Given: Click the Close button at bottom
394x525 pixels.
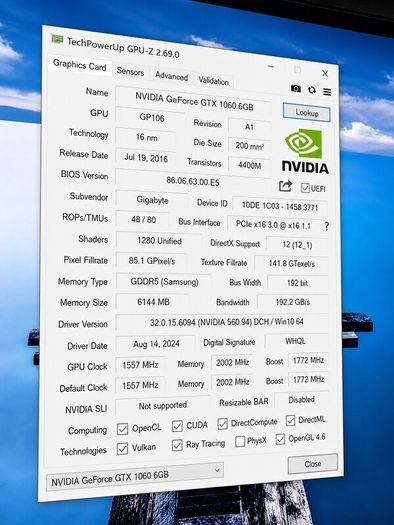Looking at the screenshot, I should point(313,464).
